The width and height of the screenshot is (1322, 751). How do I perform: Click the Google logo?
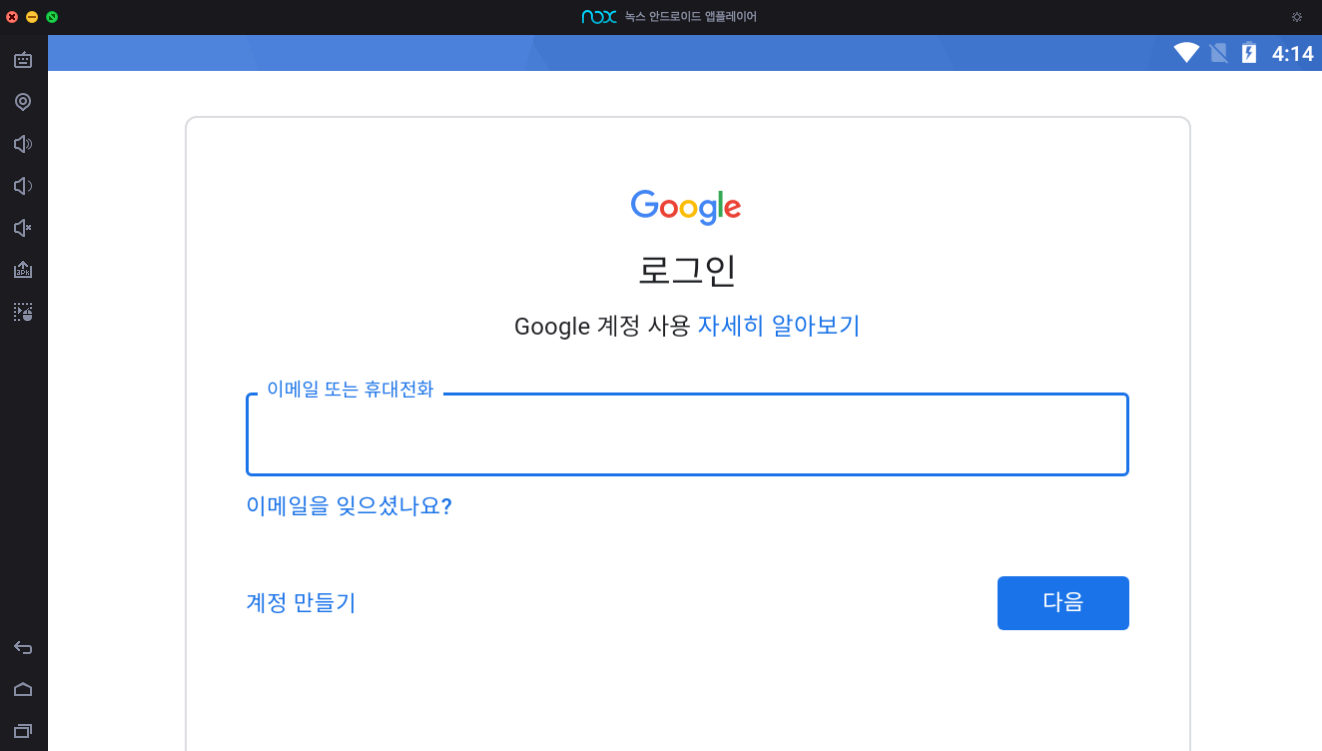point(686,206)
